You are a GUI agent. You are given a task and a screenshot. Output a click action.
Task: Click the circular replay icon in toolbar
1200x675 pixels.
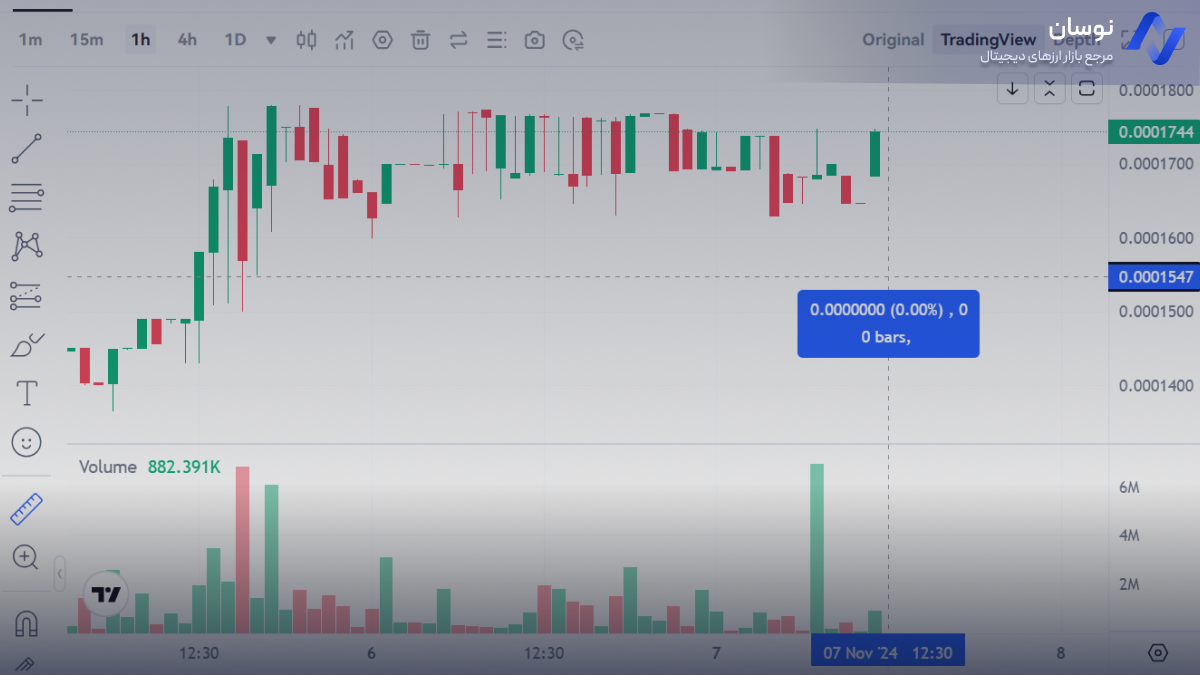(573, 40)
